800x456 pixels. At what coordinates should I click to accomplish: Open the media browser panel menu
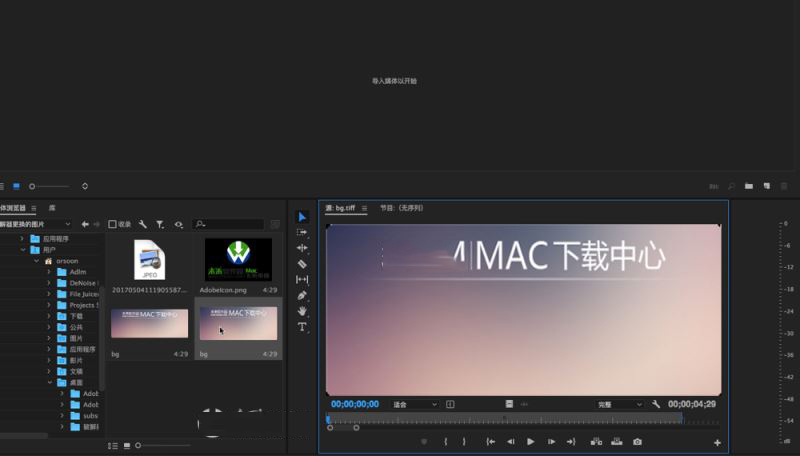click(34, 208)
